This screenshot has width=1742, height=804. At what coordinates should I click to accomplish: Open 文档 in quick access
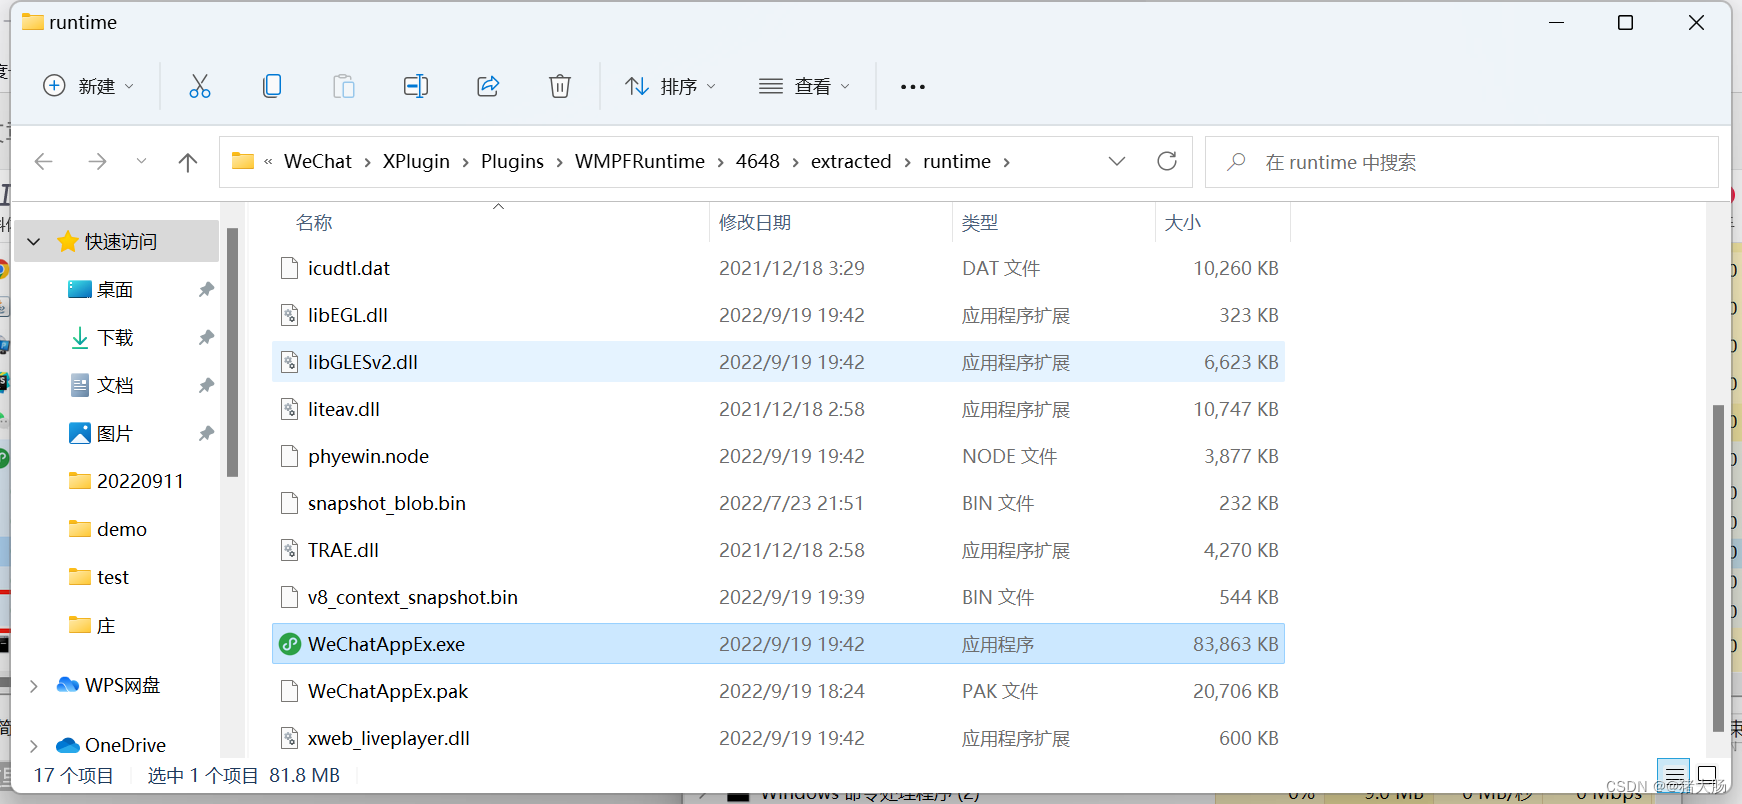115,386
